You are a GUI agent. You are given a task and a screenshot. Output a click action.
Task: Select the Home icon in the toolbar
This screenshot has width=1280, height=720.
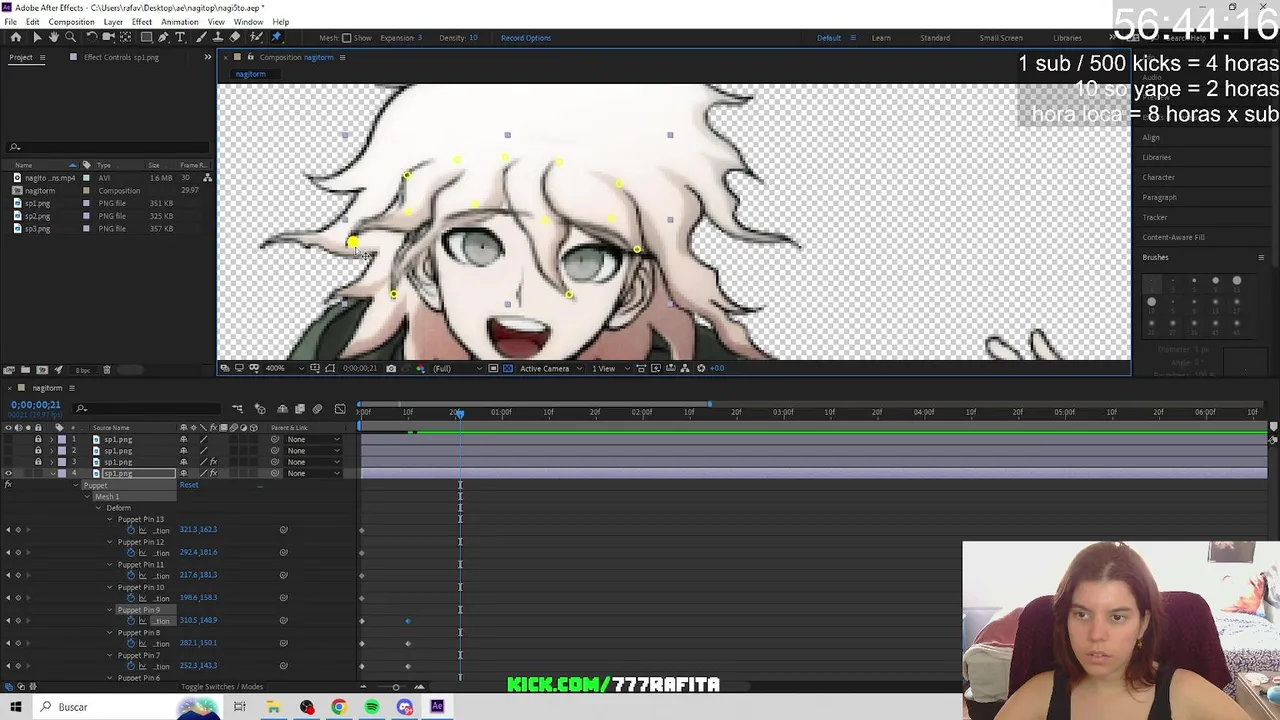15,37
